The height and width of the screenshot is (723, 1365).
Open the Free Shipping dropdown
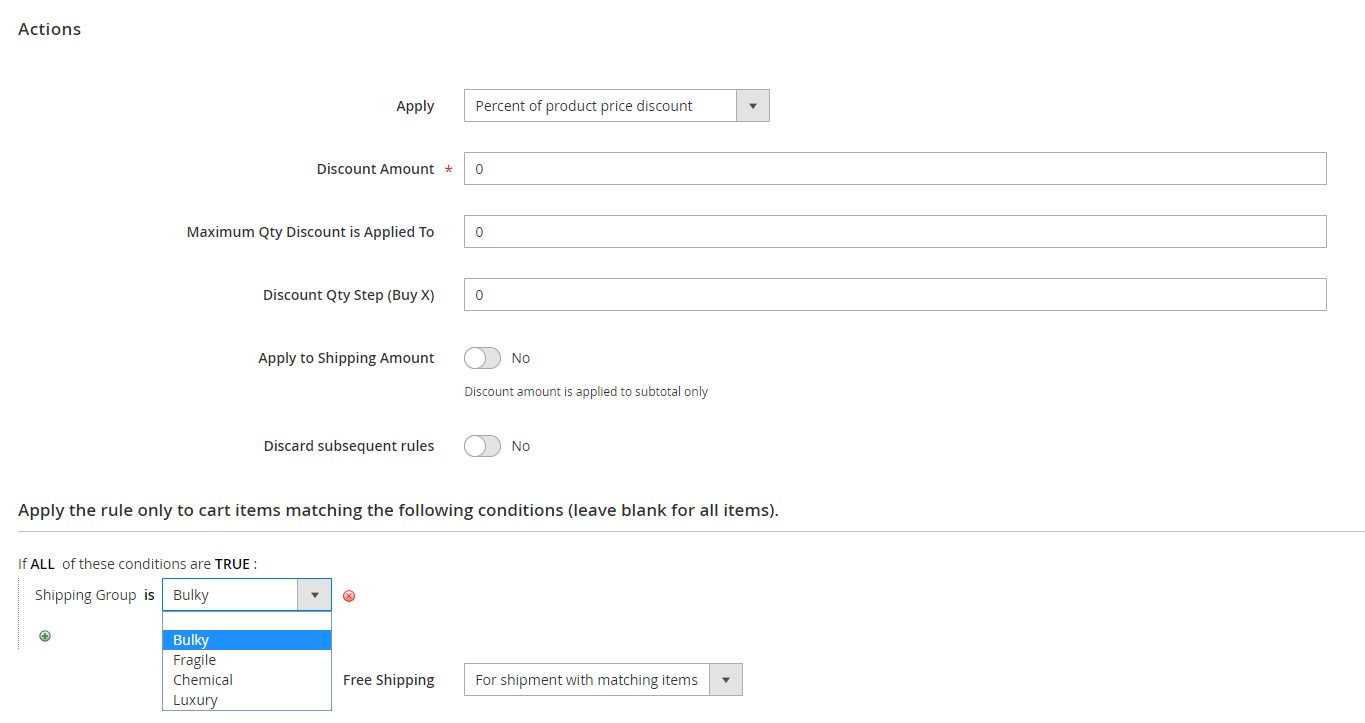coord(602,680)
